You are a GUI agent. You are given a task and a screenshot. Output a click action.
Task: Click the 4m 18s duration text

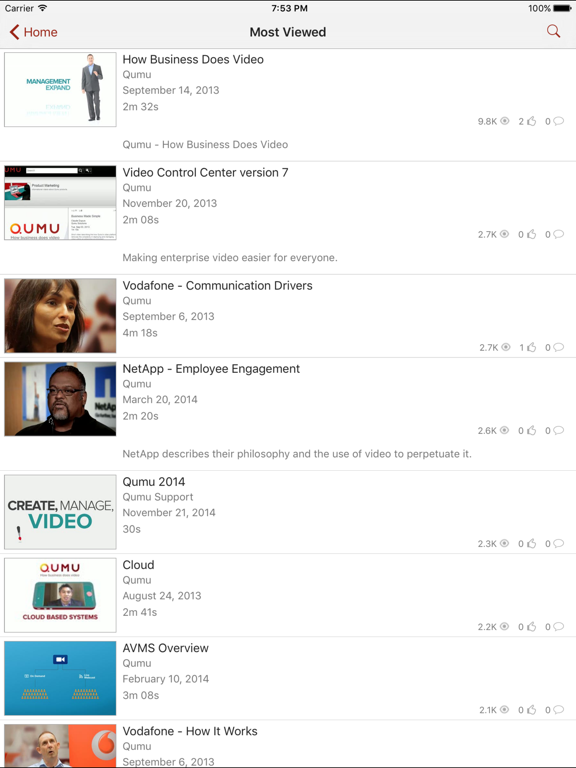(140, 333)
